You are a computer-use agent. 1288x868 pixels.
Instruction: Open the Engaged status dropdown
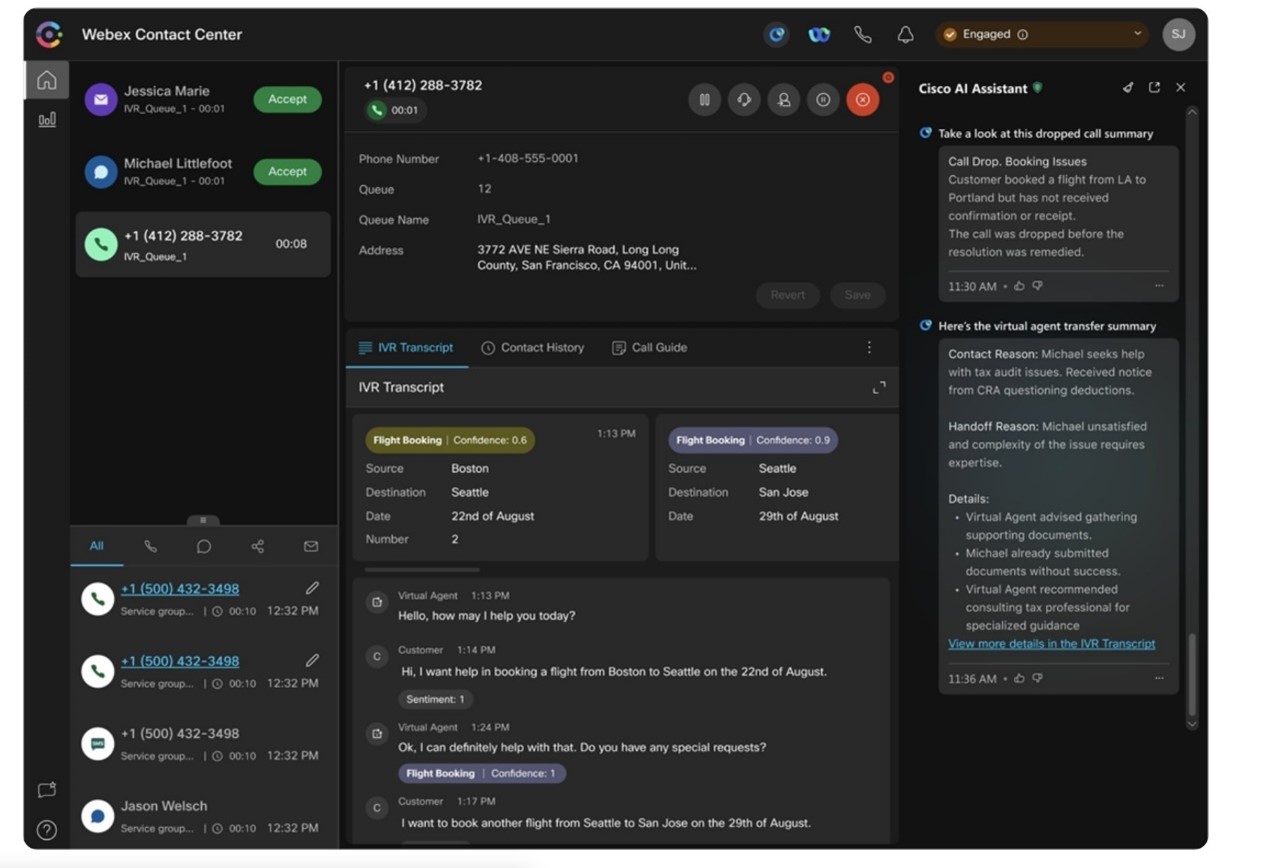tap(1041, 34)
